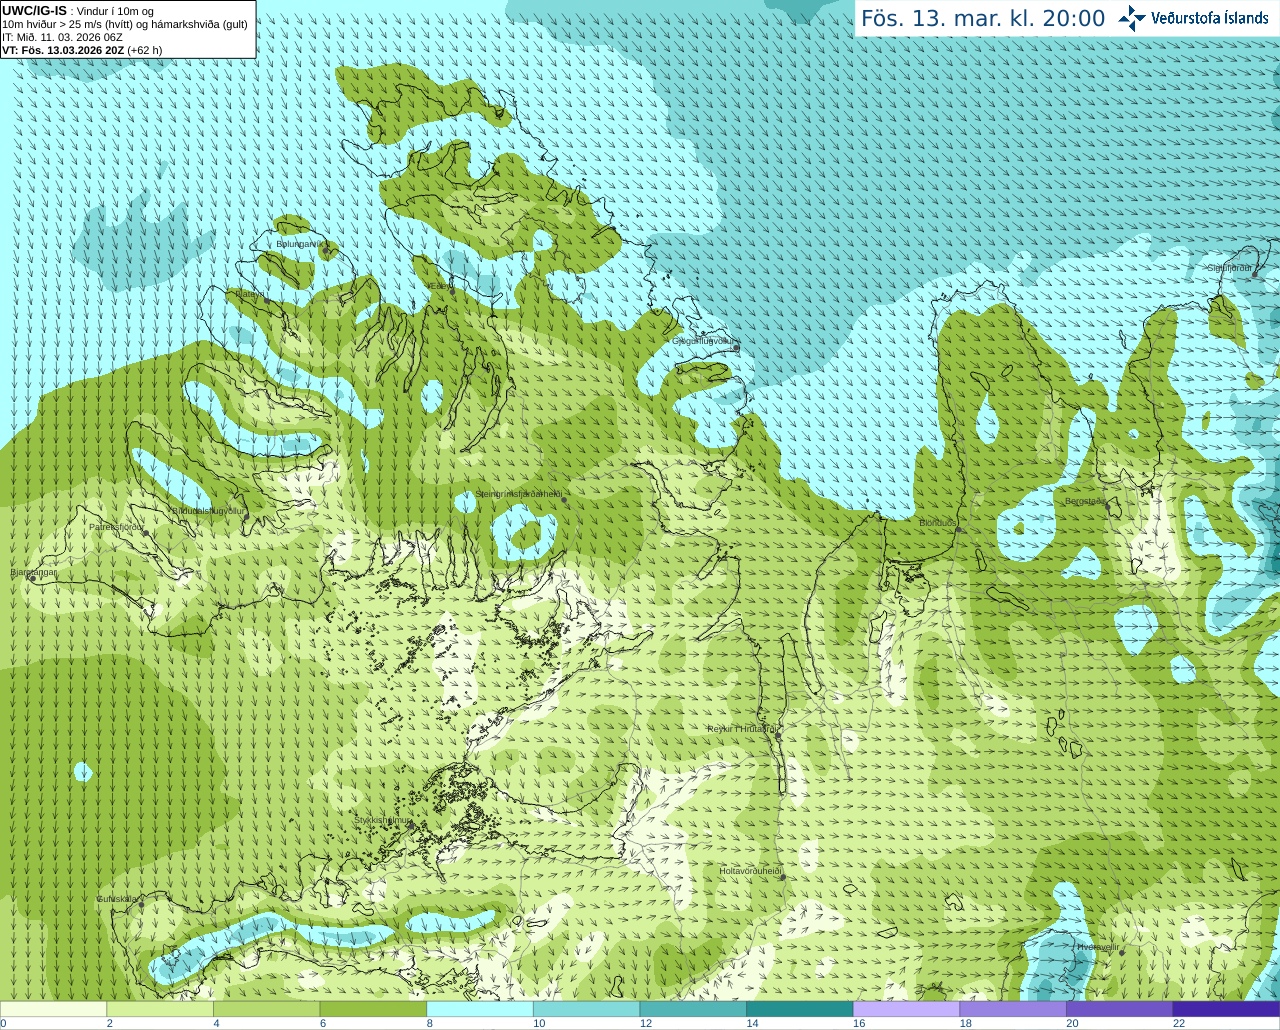Viewport: 1280px width, 1030px height.
Task: Click the Blönduós station label
Action: 937,523
